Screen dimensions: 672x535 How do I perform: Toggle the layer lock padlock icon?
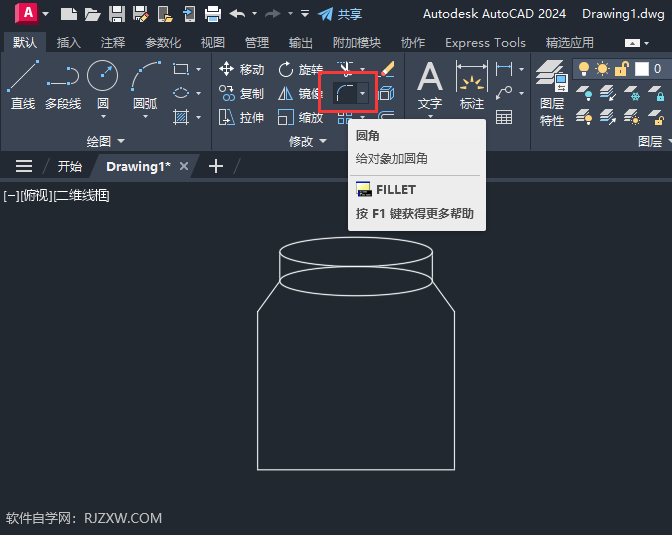(621, 69)
